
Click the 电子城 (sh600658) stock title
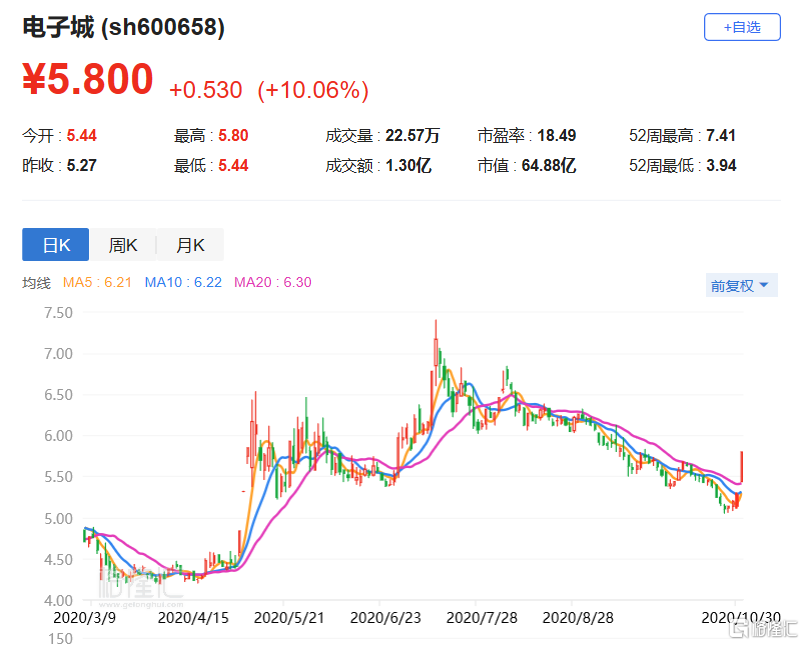click(x=124, y=28)
